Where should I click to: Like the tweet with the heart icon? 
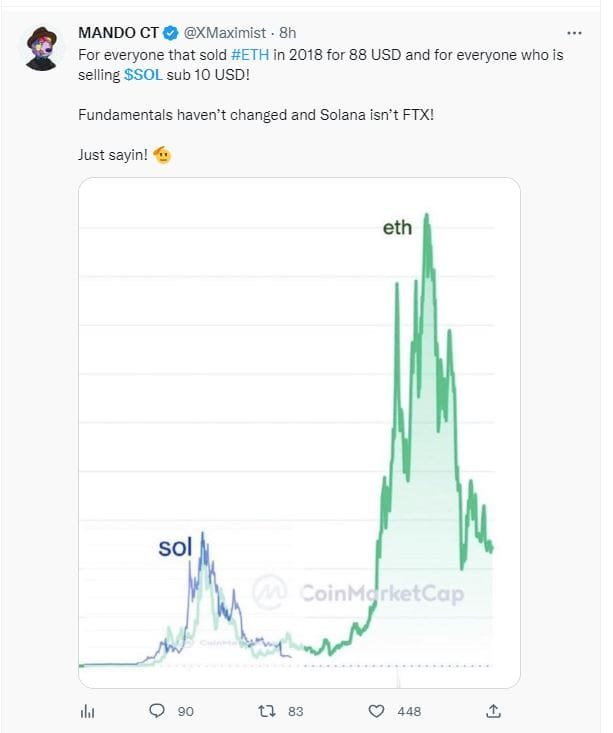[376, 711]
